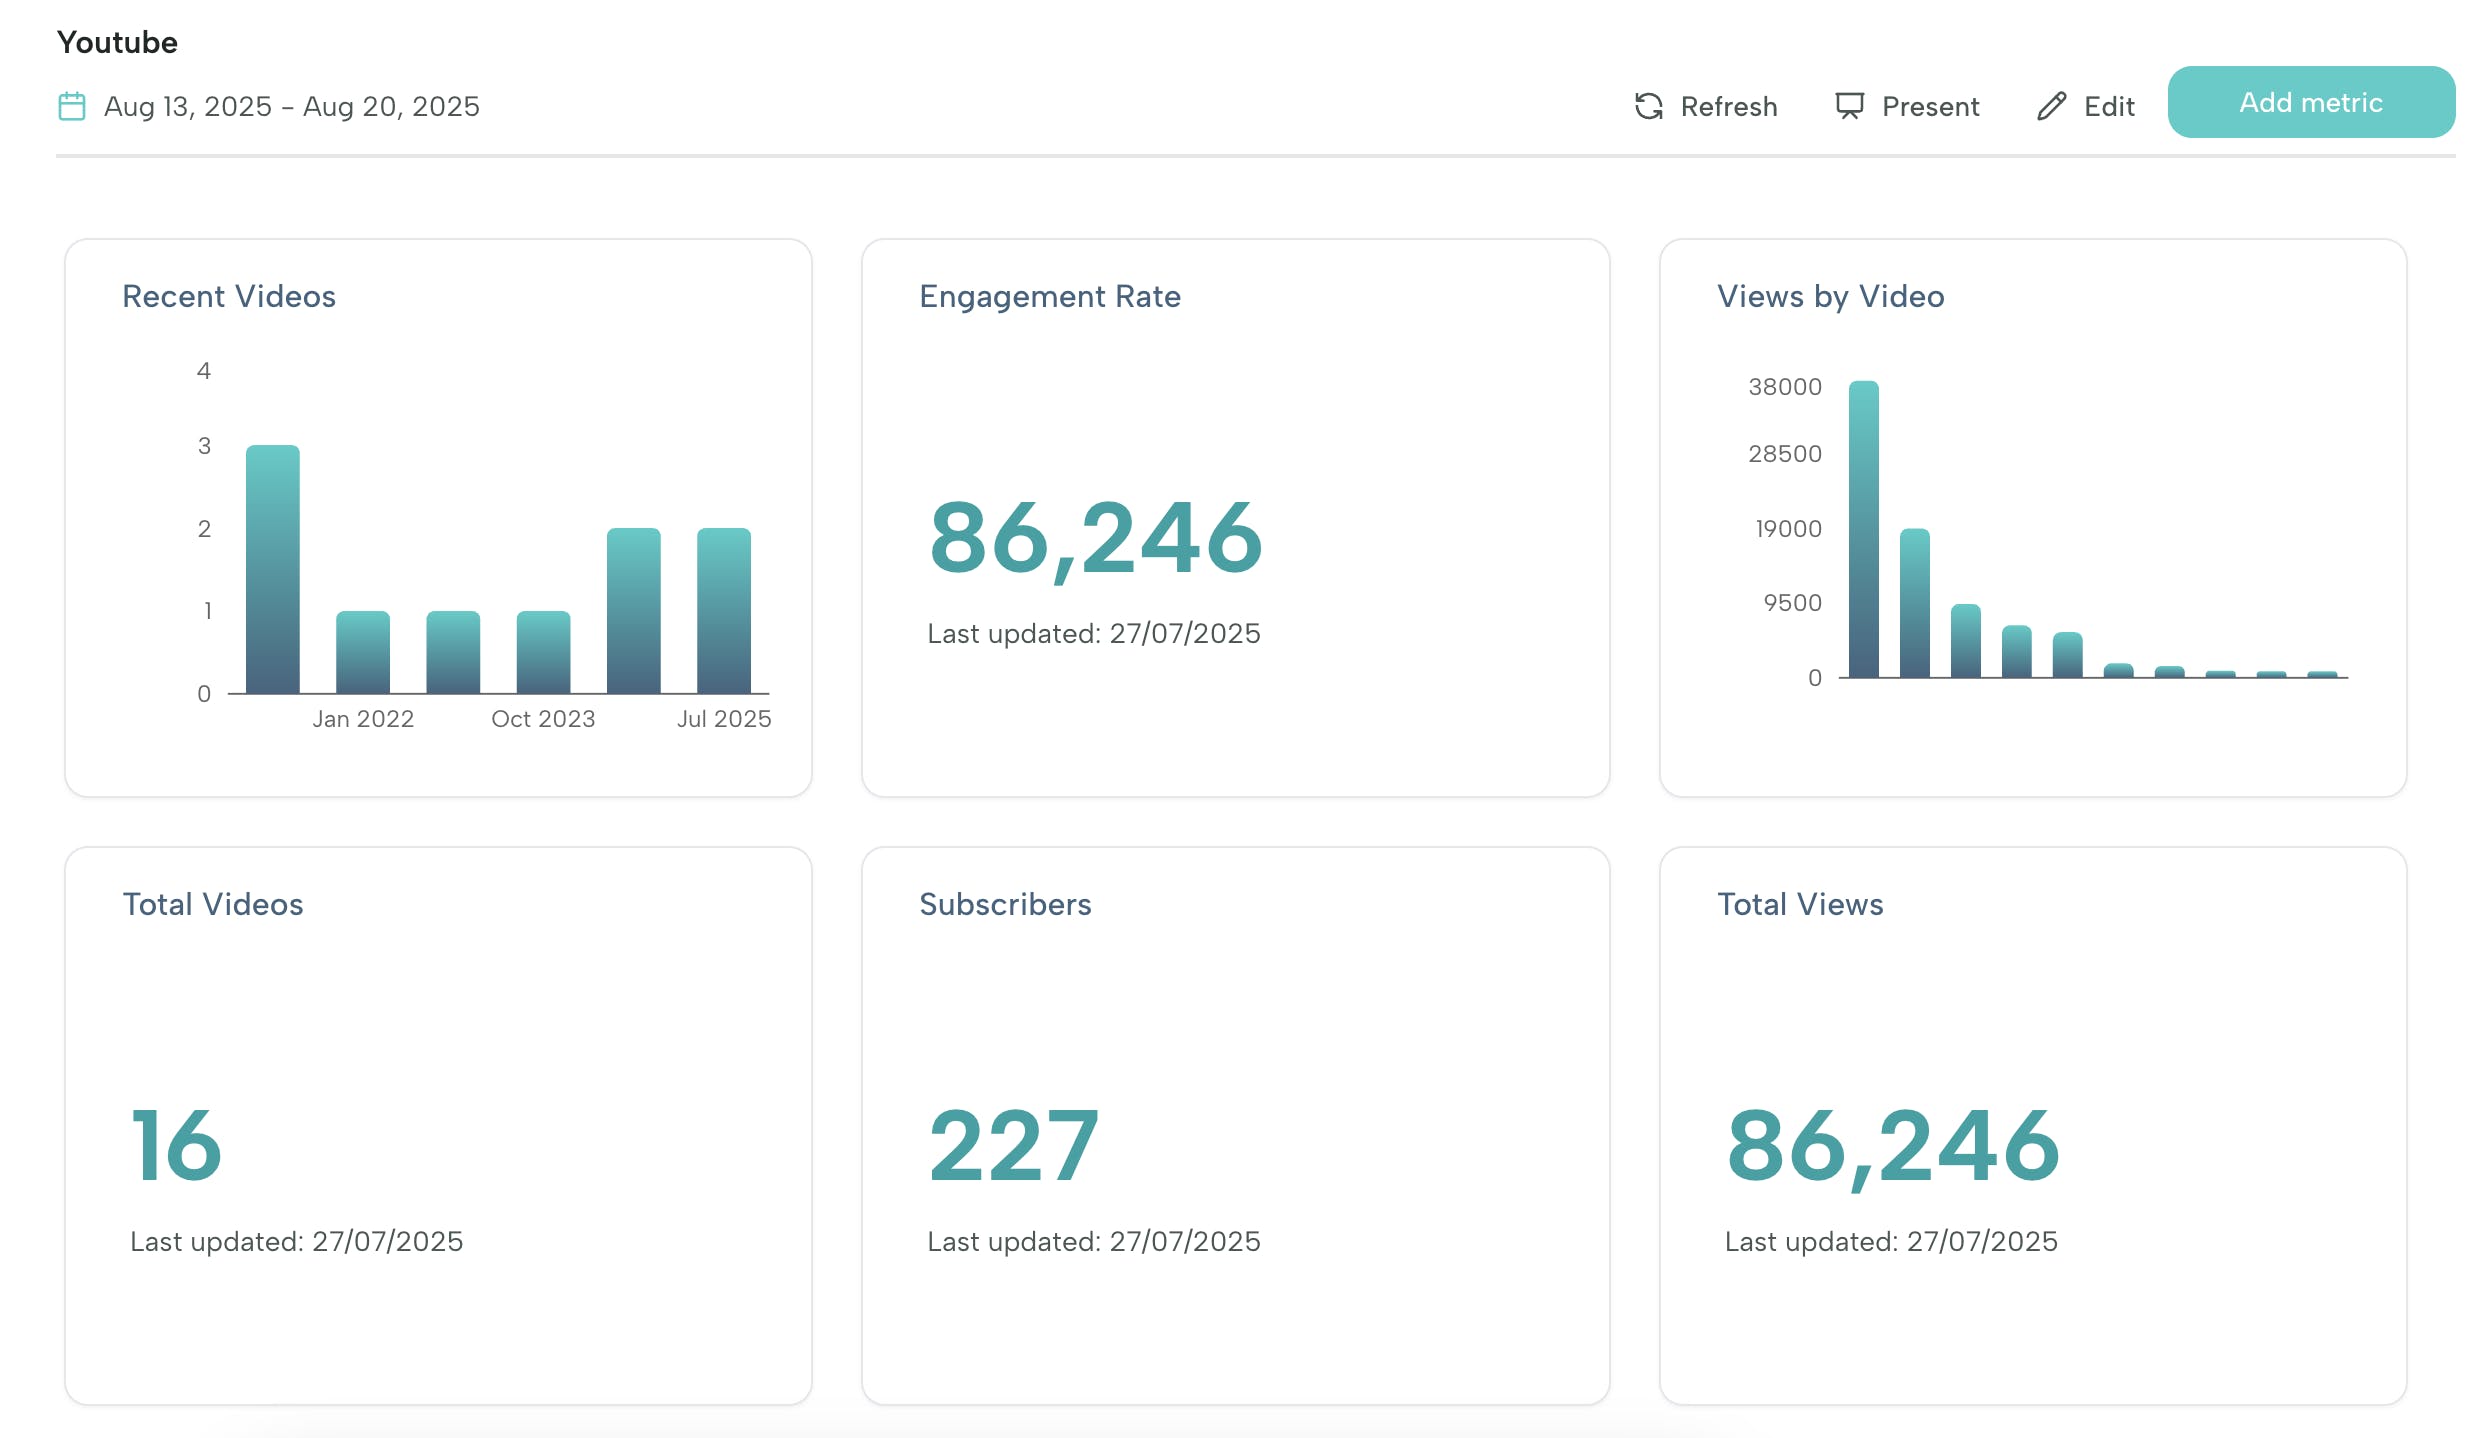Image resolution: width=2468 pixels, height=1438 pixels.
Task: Click the Edit label
Action: pyautogui.click(x=2109, y=106)
